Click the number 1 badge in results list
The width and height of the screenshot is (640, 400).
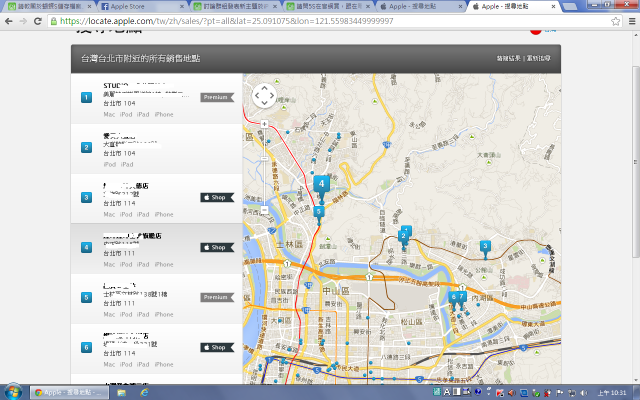point(86,98)
